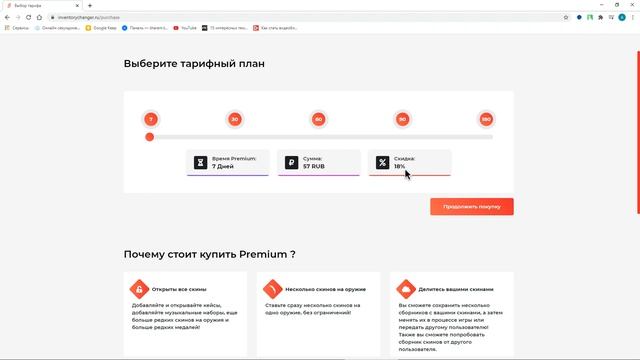This screenshot has width=640, height=360.
Task: Open the dark blue round extension icon
Action: (579, 17)
